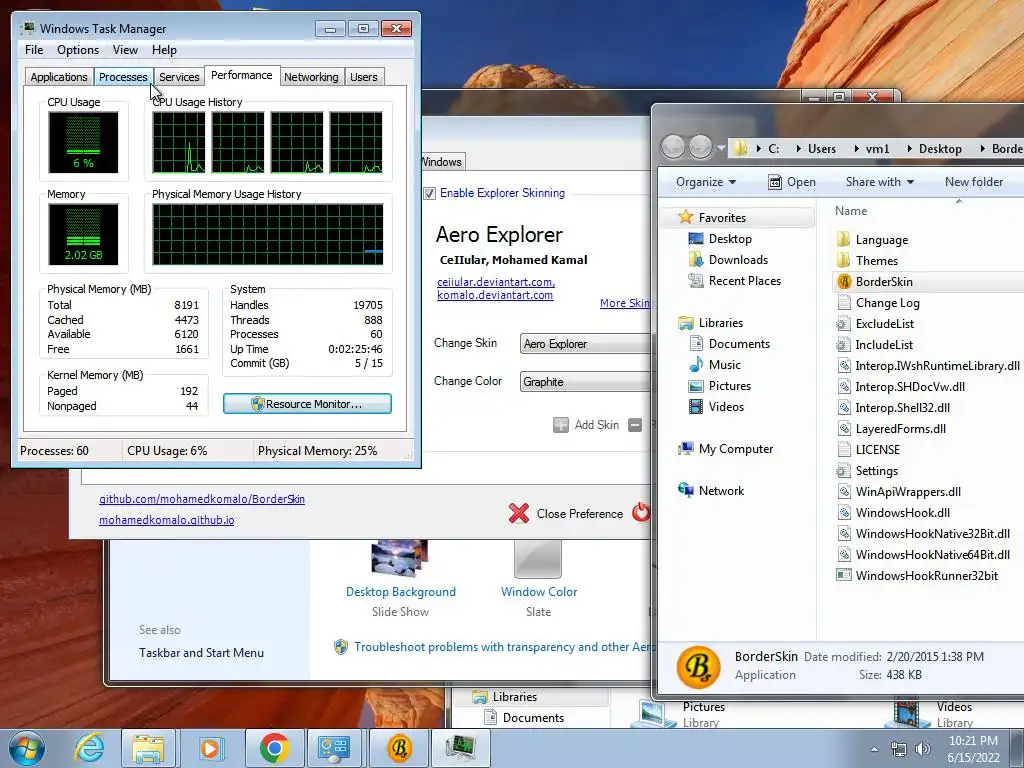
Task: Expand the Organize menu
Action: click(x=706, y=182)
